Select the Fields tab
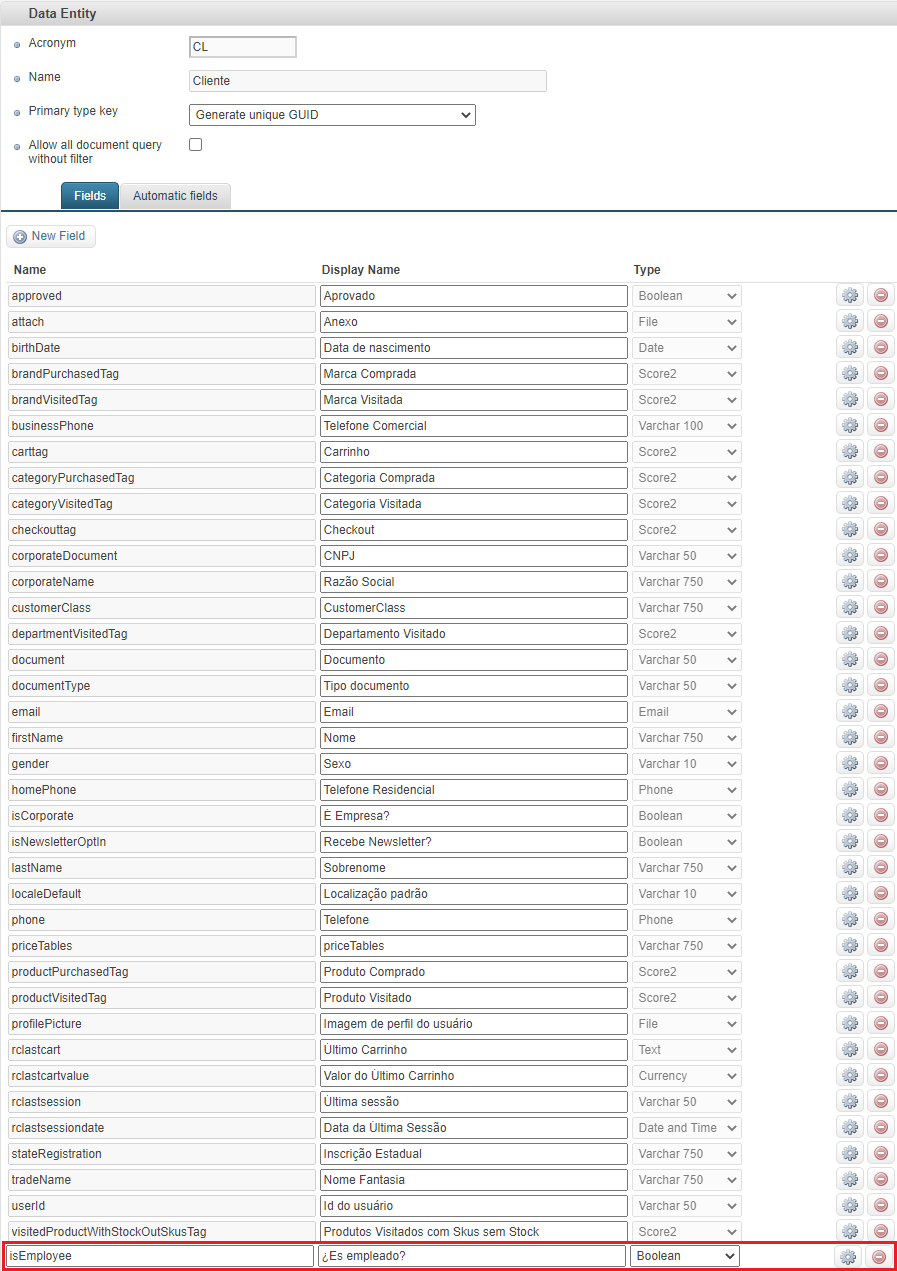897x1271 pixels. 89,195
